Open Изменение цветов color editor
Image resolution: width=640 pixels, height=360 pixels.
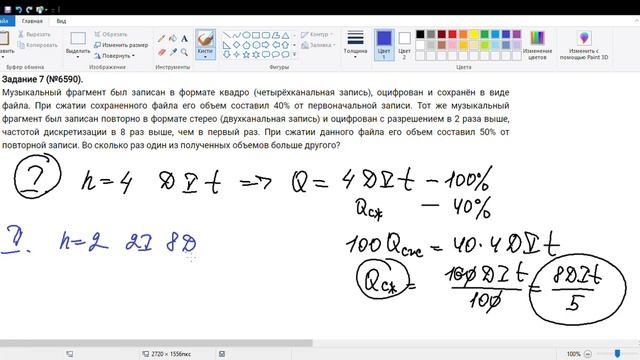point(537,45)
